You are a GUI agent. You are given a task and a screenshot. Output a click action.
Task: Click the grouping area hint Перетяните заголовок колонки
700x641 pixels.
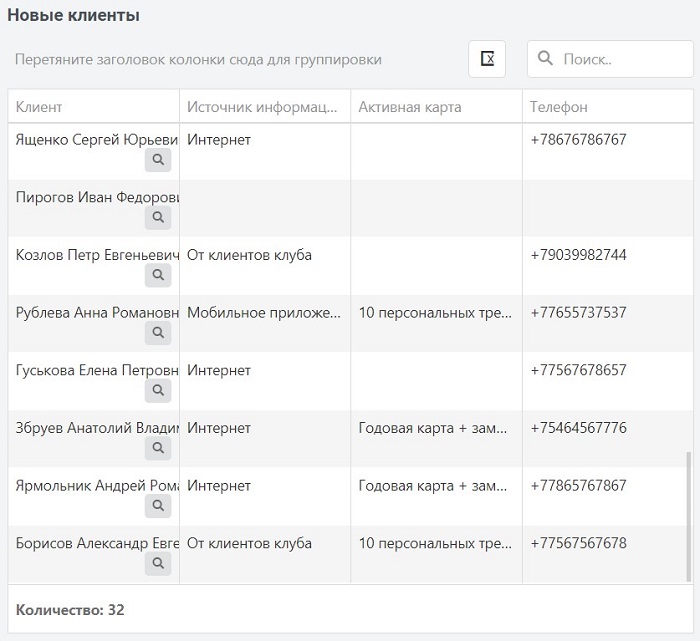pos(198,60)
